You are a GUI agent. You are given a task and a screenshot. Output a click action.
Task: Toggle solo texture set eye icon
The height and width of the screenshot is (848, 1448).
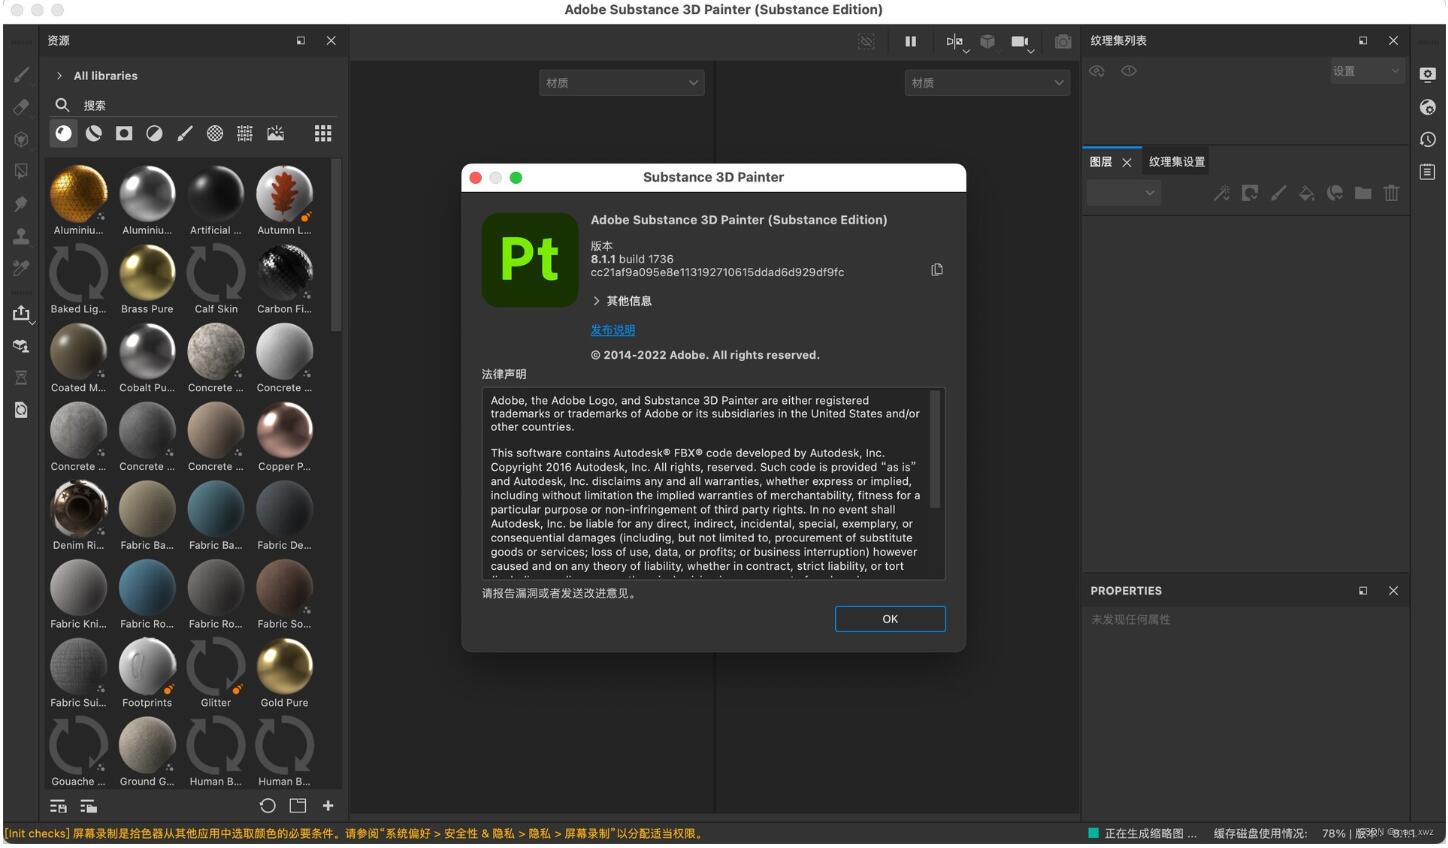coord(1129,71)
